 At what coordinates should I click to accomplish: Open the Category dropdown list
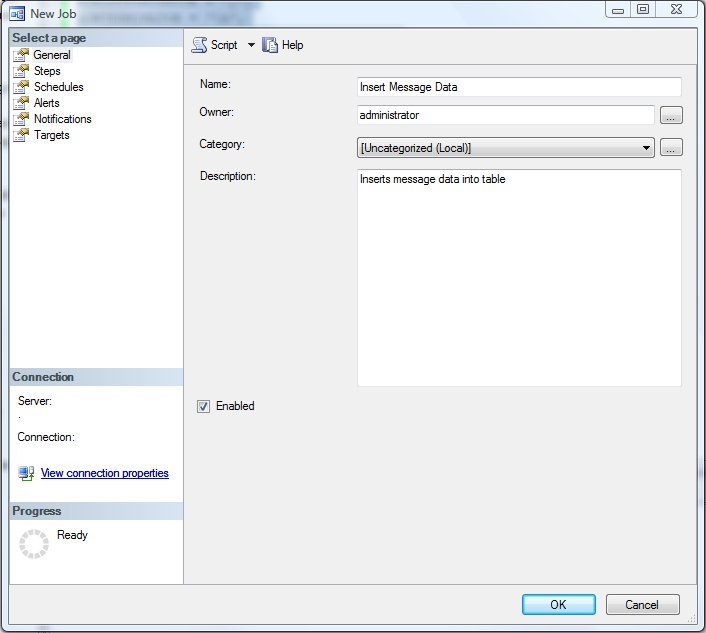646,148
